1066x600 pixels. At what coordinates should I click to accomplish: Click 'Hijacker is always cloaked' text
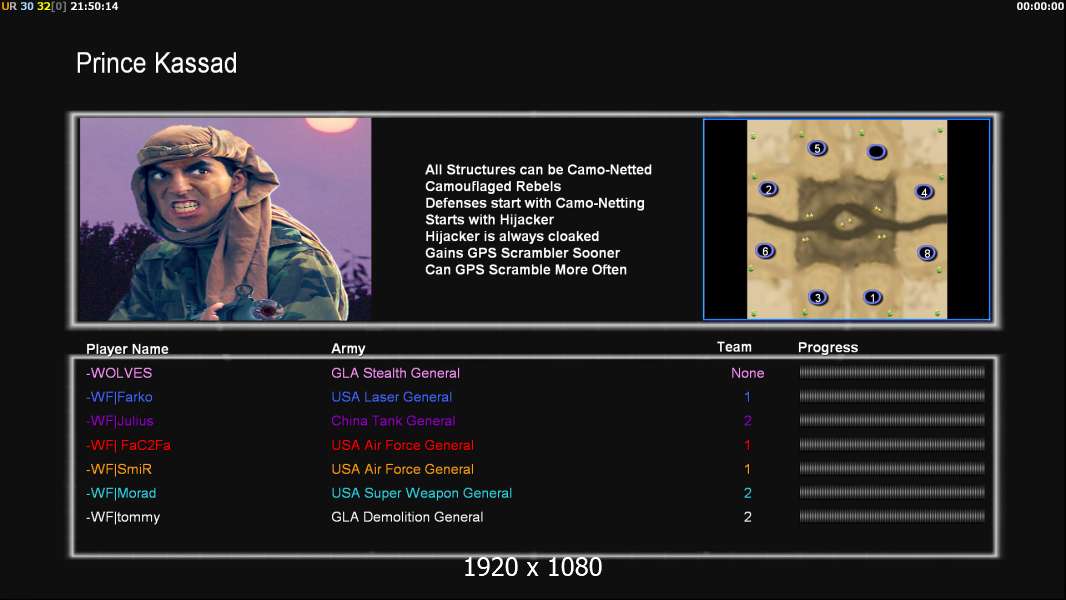(512, 236)
